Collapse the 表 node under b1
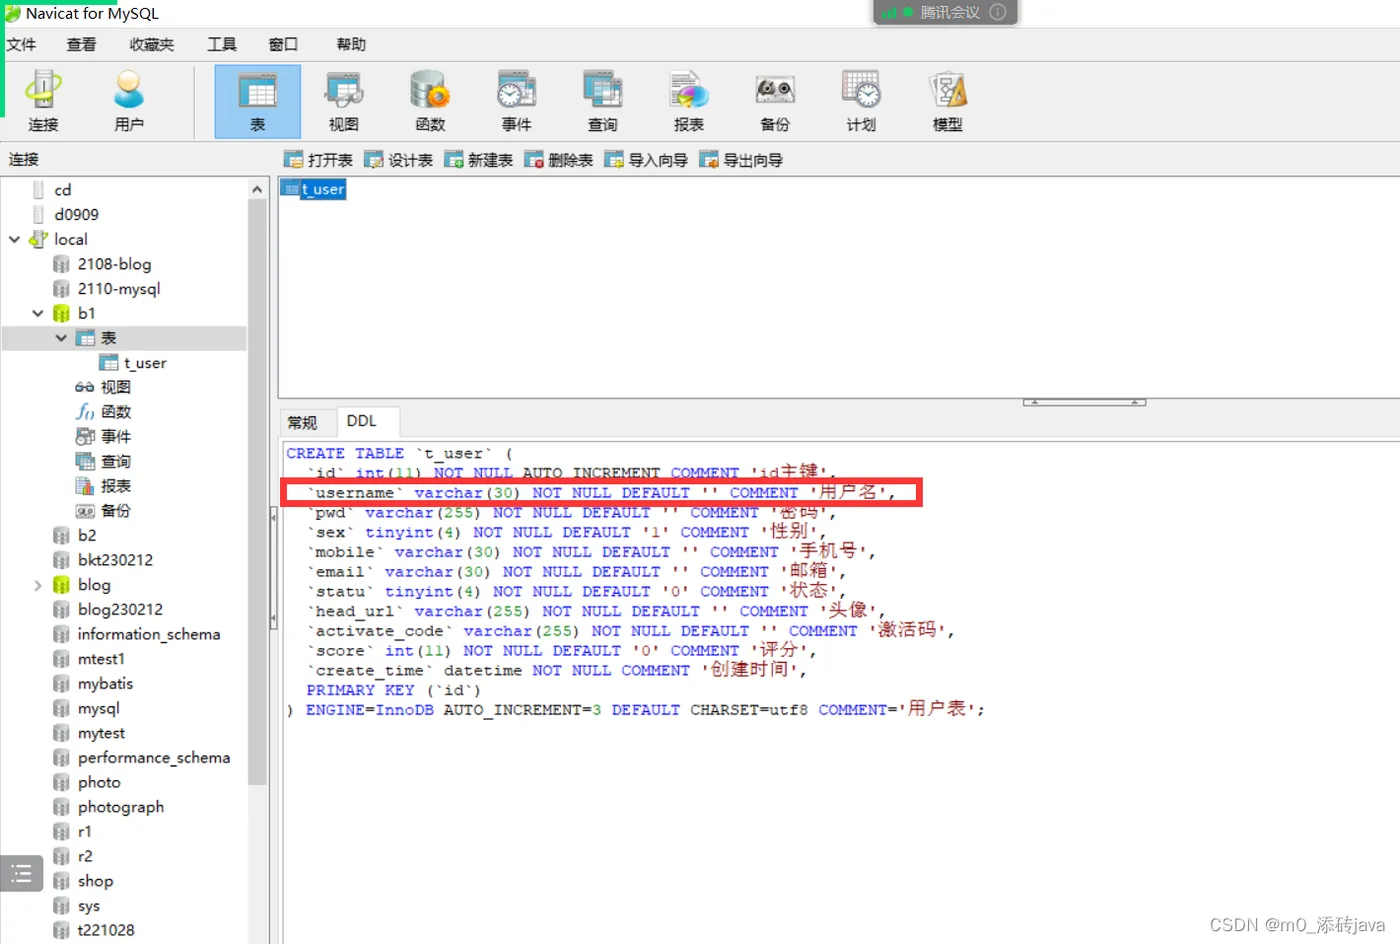The width and height of the screenshot is (1400, 944). [x=61, y=338]
